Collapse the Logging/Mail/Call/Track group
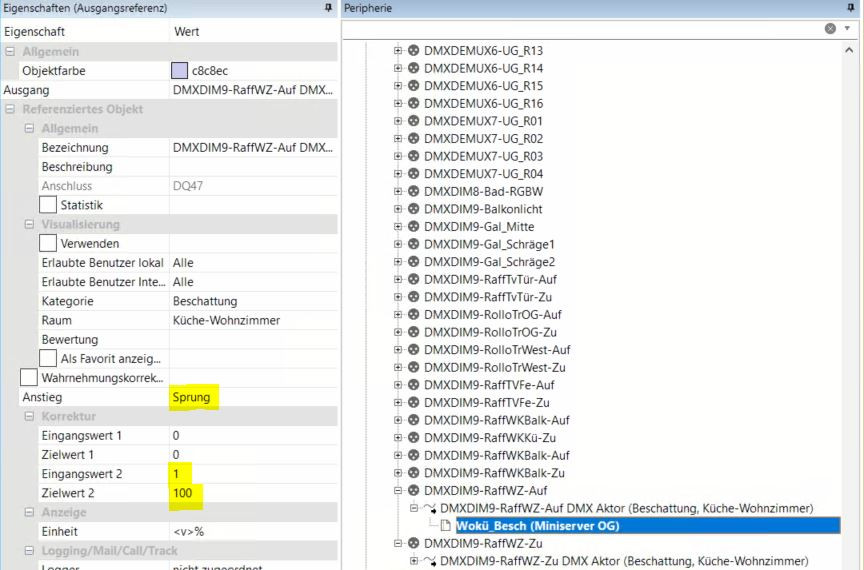 [x=29, y=551]
